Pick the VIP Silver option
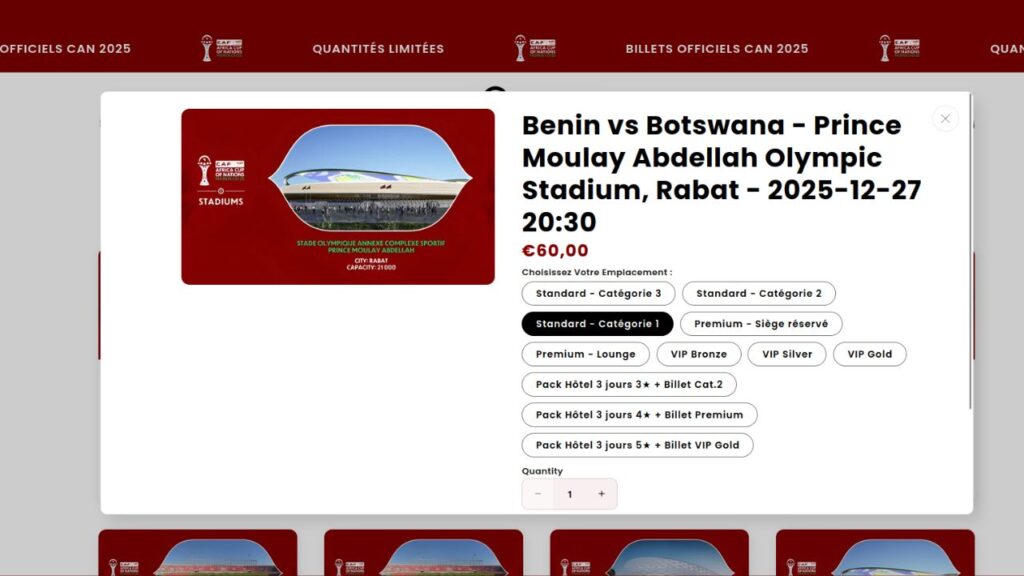The width and height of the screenshot is (1024, 576). [787, 354]
